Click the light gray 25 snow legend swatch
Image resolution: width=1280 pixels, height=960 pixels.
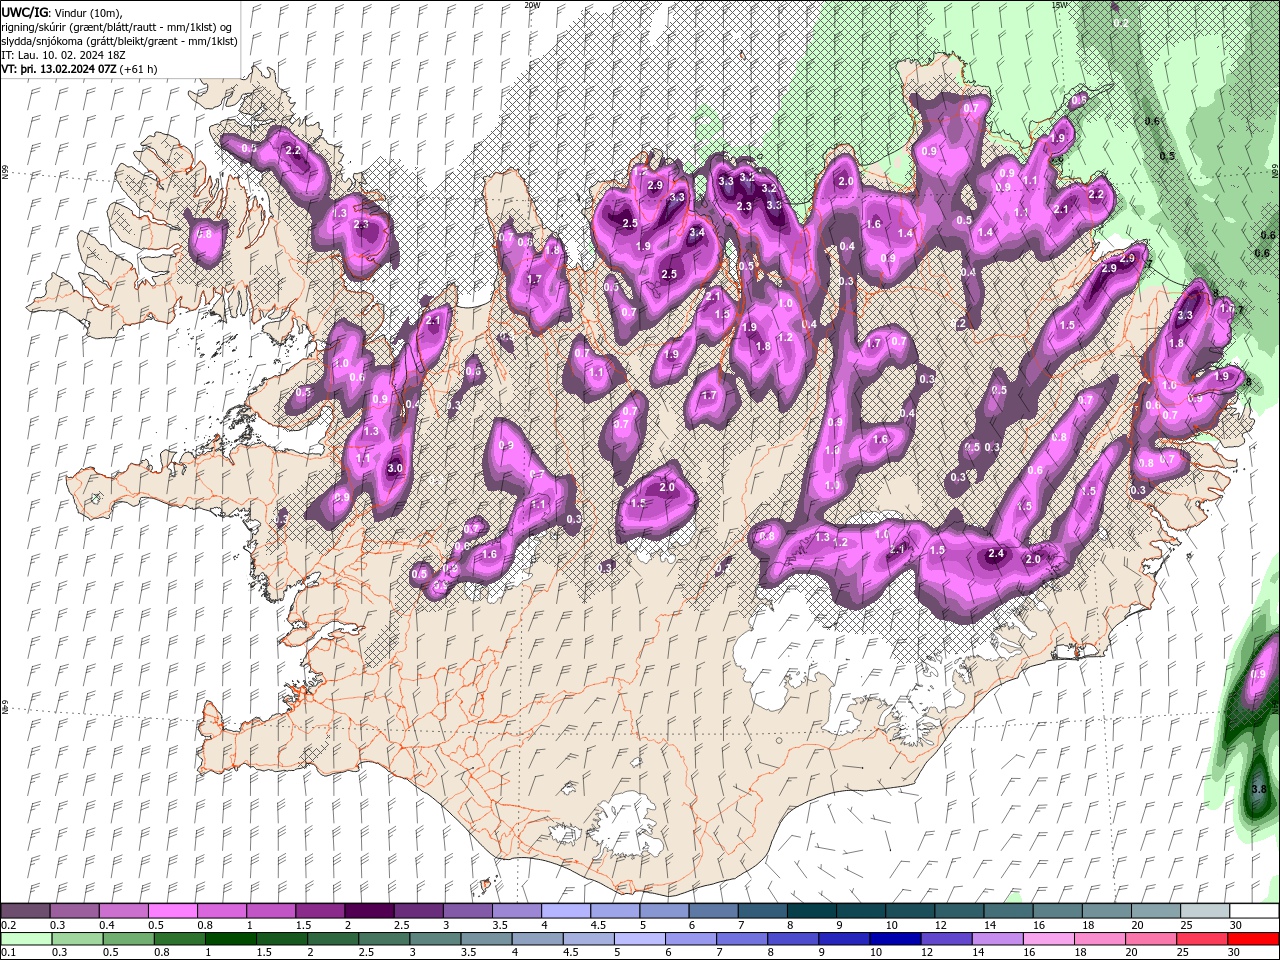click(1205, 911)
